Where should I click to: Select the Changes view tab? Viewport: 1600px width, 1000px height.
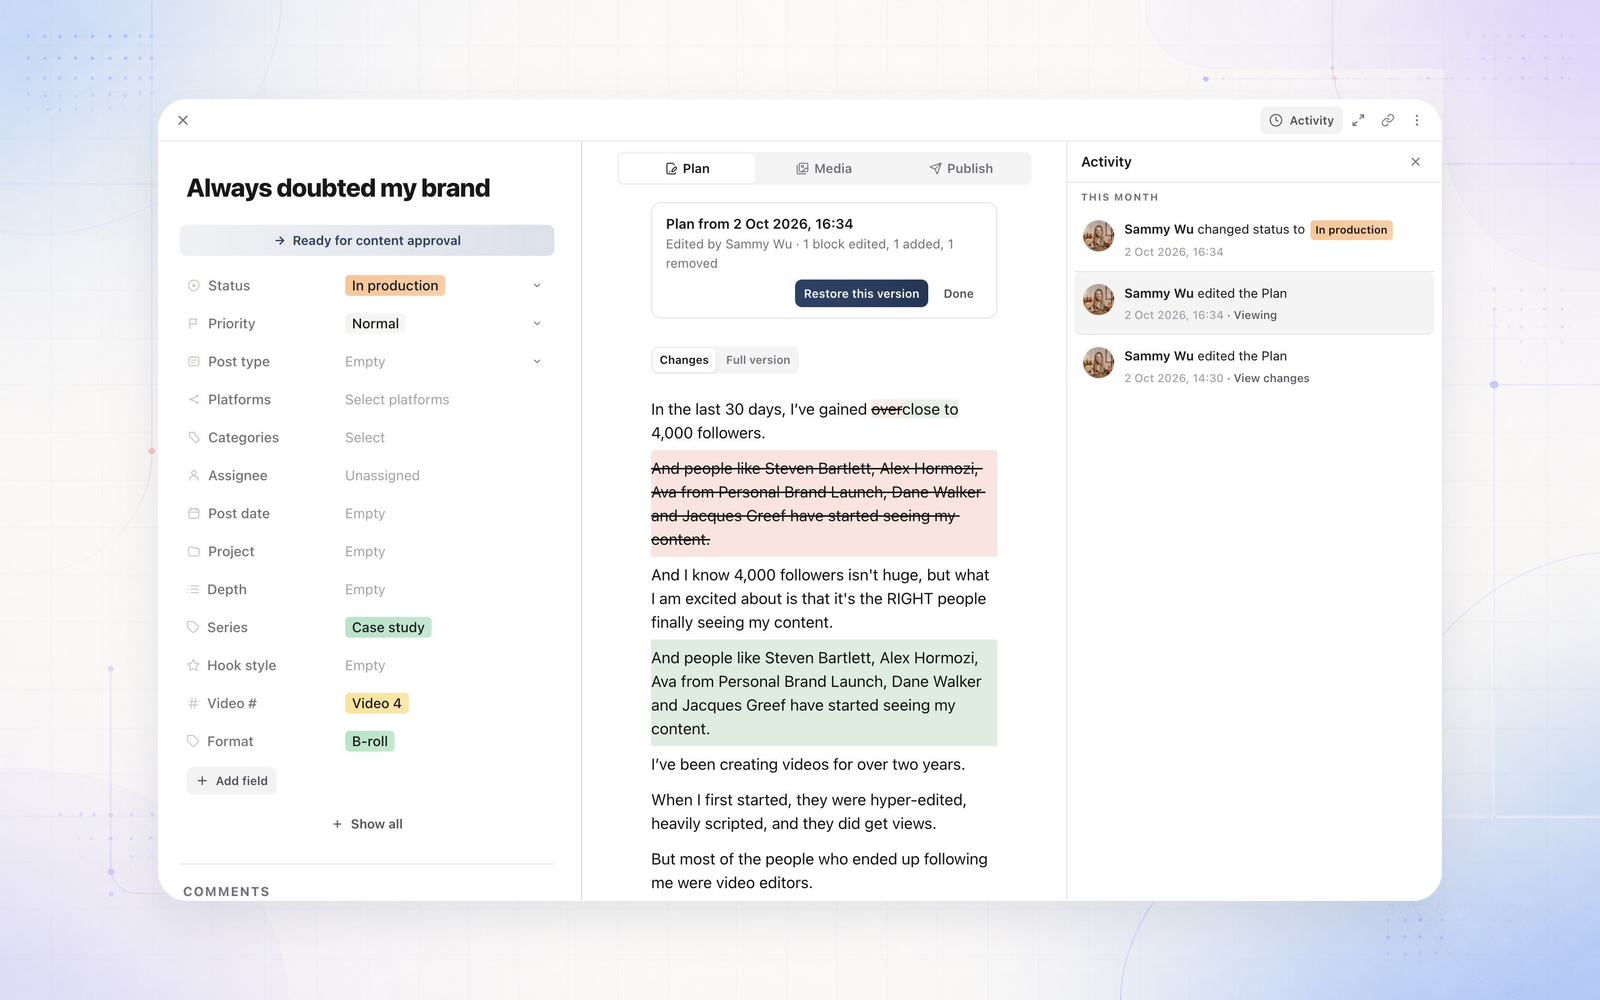point(684,360)
